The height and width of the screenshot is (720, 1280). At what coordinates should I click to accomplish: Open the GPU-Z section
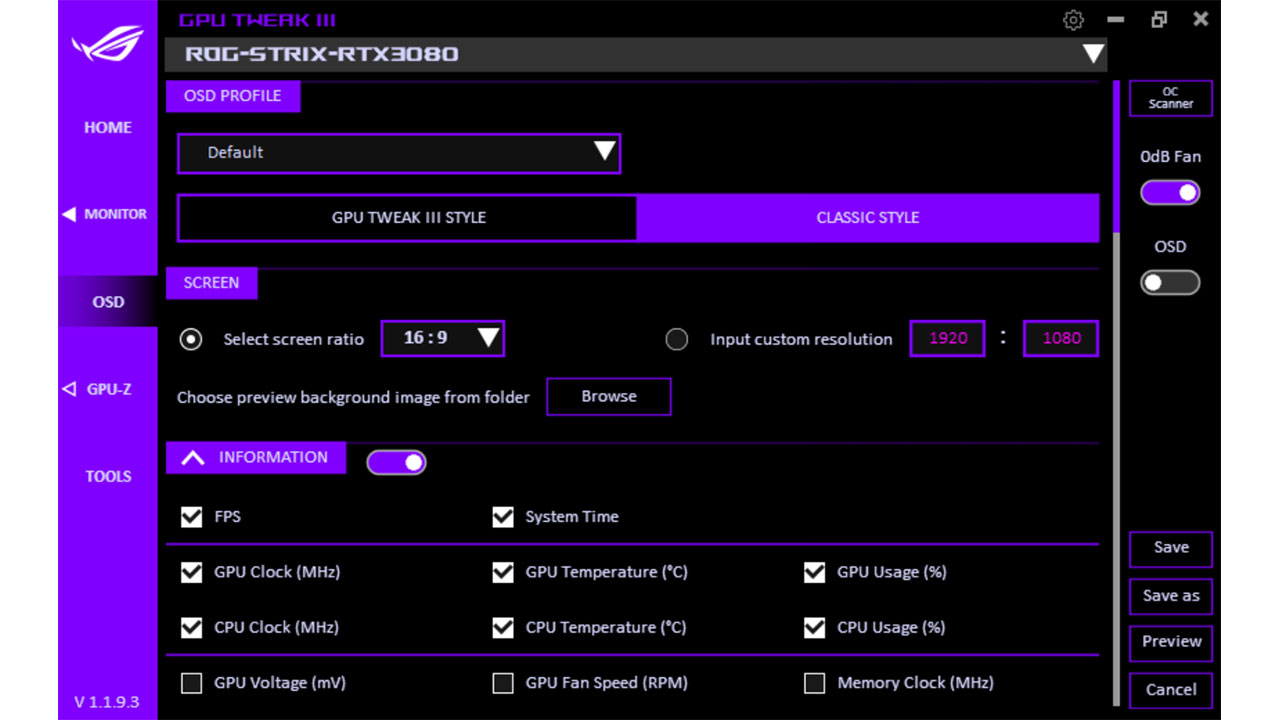pos(109,389)
